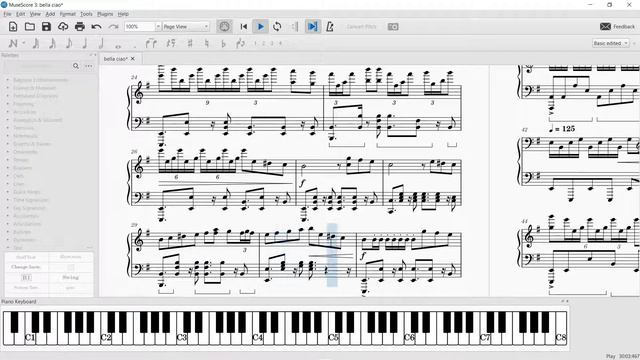
Task: Toggle play repeats button
Action: [295, 27]
